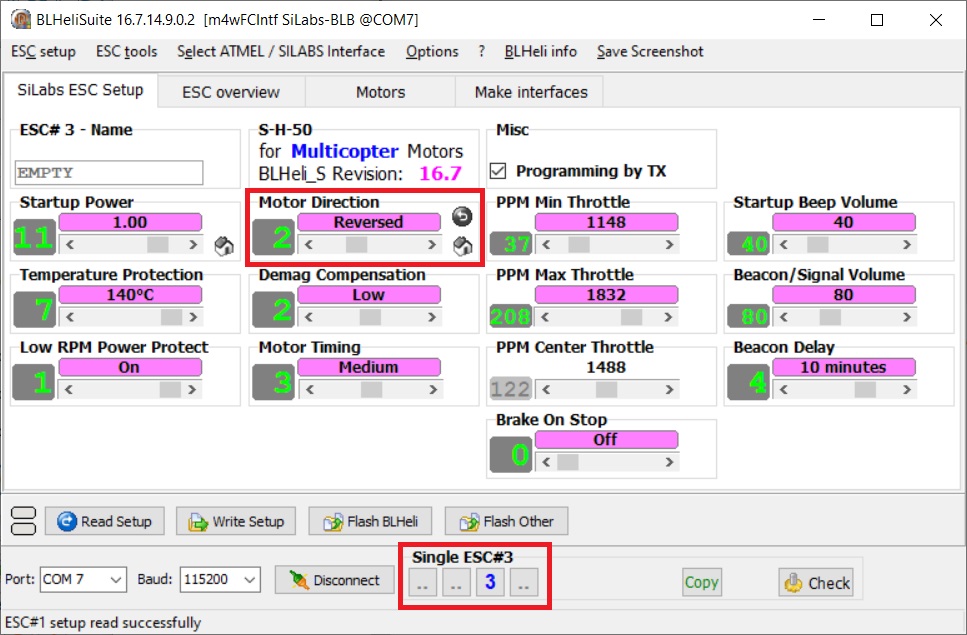967x635 pixels.
Task: Decrease Temperature Protection with left arrow
Action: [70, 317]
